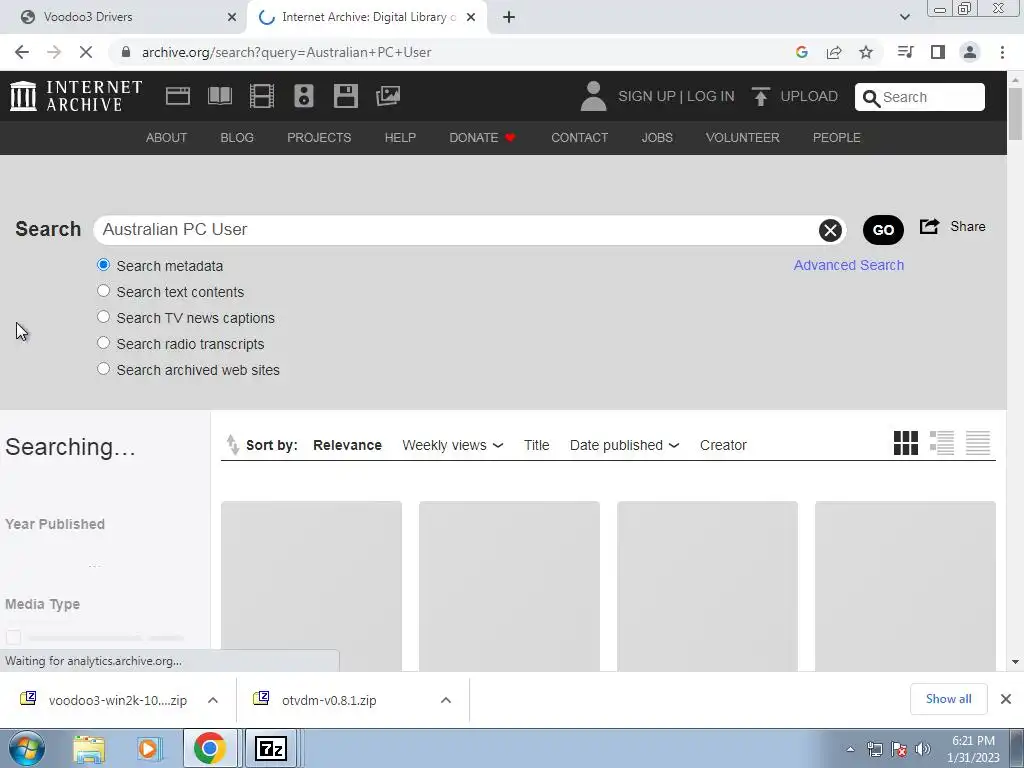Click page vertical scrollbar thumb
The height and width of the screenshot is (768, 1024).
1015,114
